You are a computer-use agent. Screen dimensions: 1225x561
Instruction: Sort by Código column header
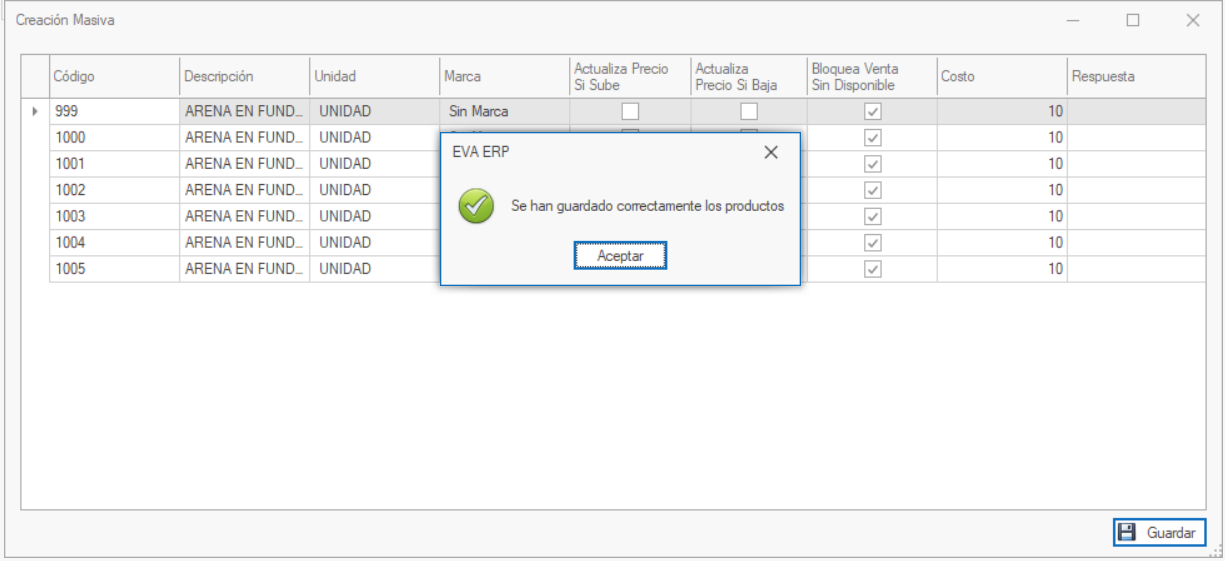tap(114, 76)
